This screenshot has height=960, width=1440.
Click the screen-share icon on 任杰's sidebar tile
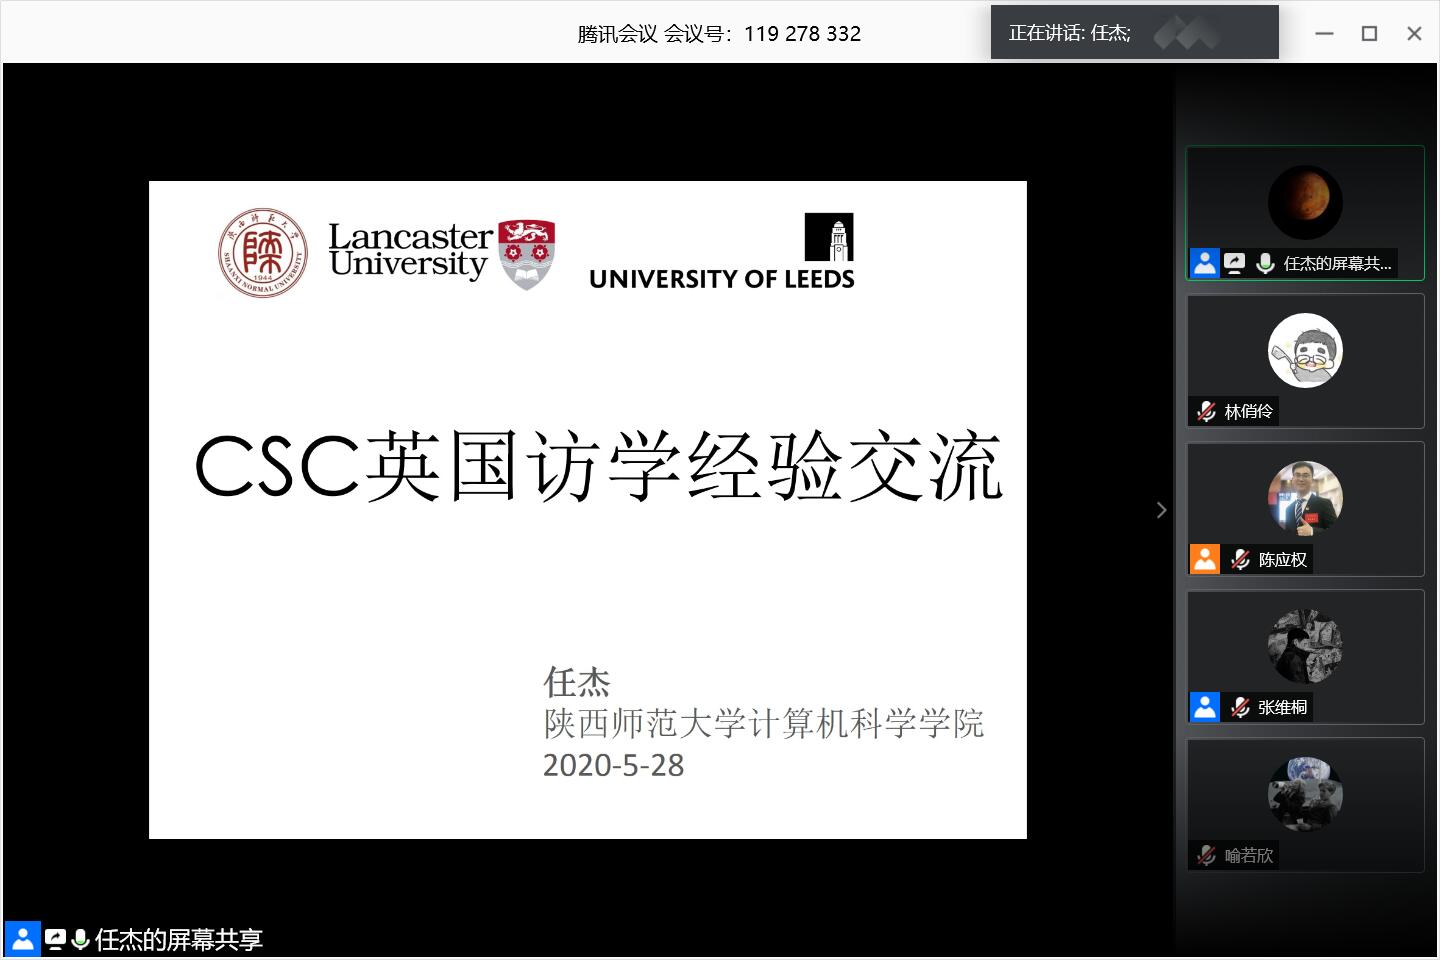point(1235,263)
